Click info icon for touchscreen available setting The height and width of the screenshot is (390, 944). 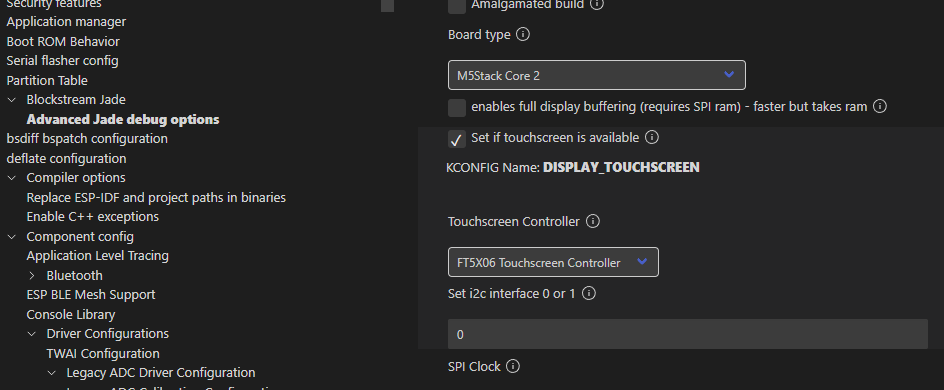coord(651,137)
